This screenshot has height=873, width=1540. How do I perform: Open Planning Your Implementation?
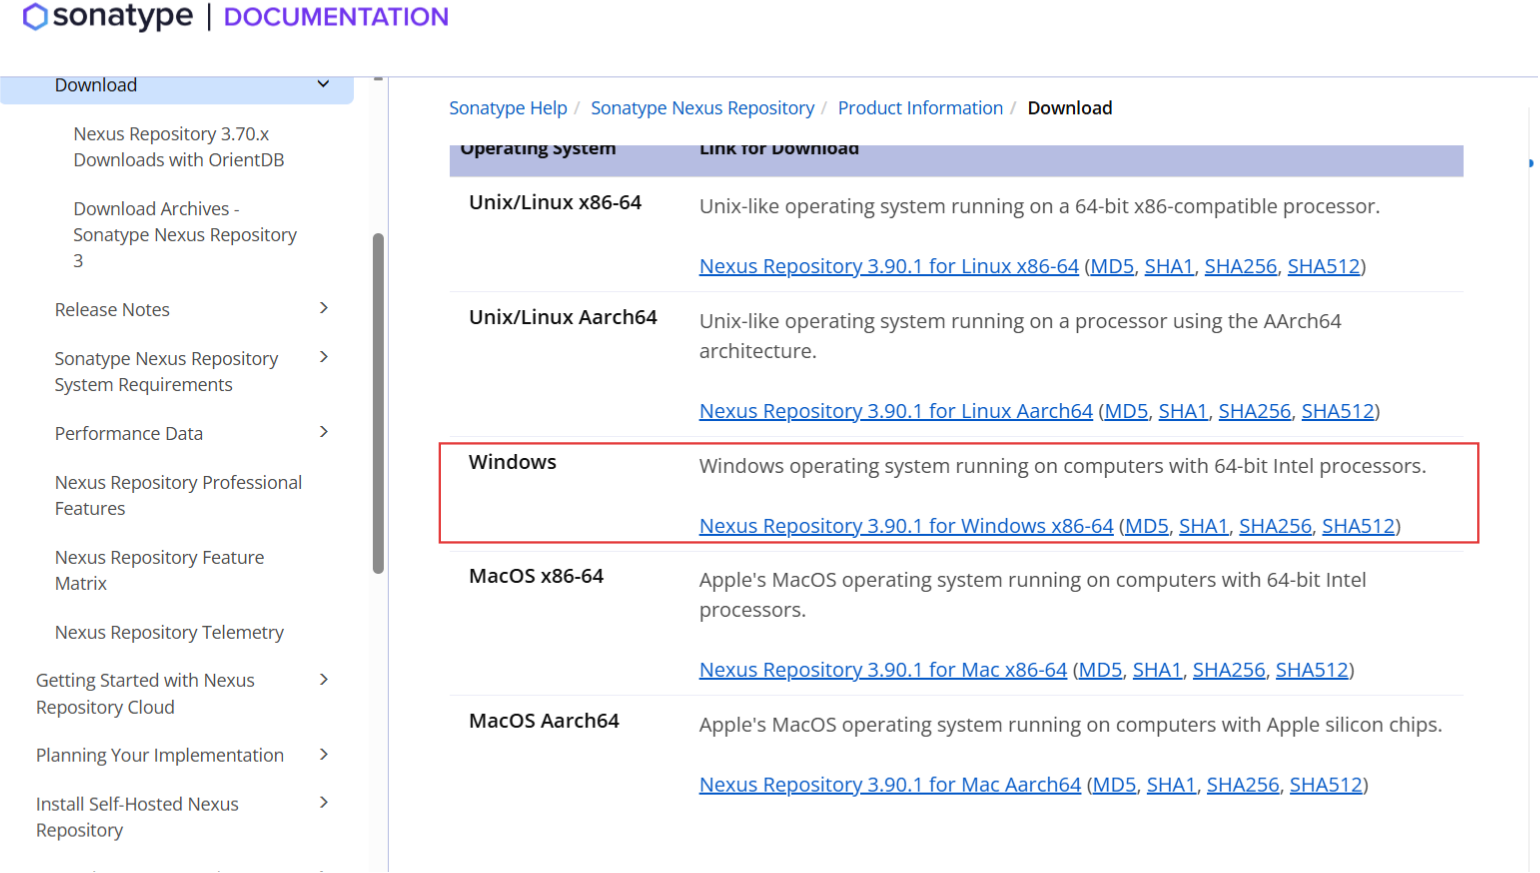(160, 756)
